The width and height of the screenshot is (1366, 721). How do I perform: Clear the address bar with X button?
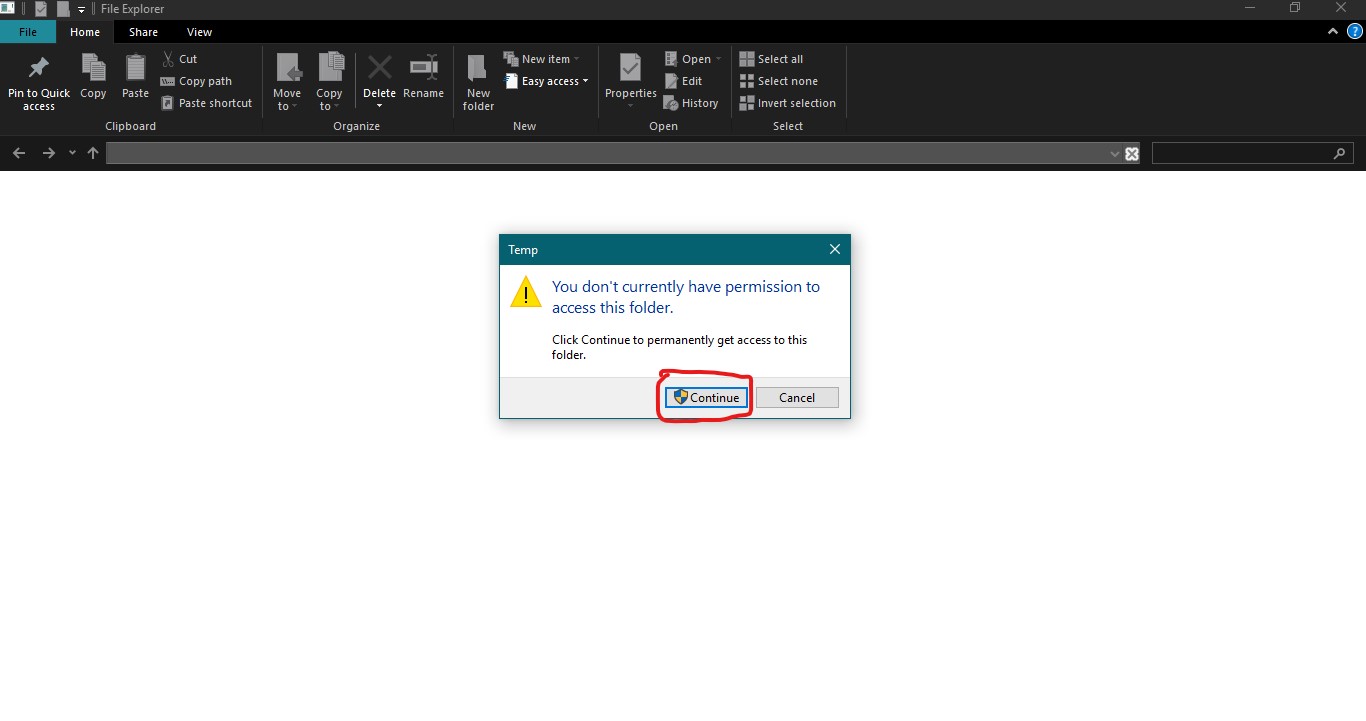(1132, 154)
